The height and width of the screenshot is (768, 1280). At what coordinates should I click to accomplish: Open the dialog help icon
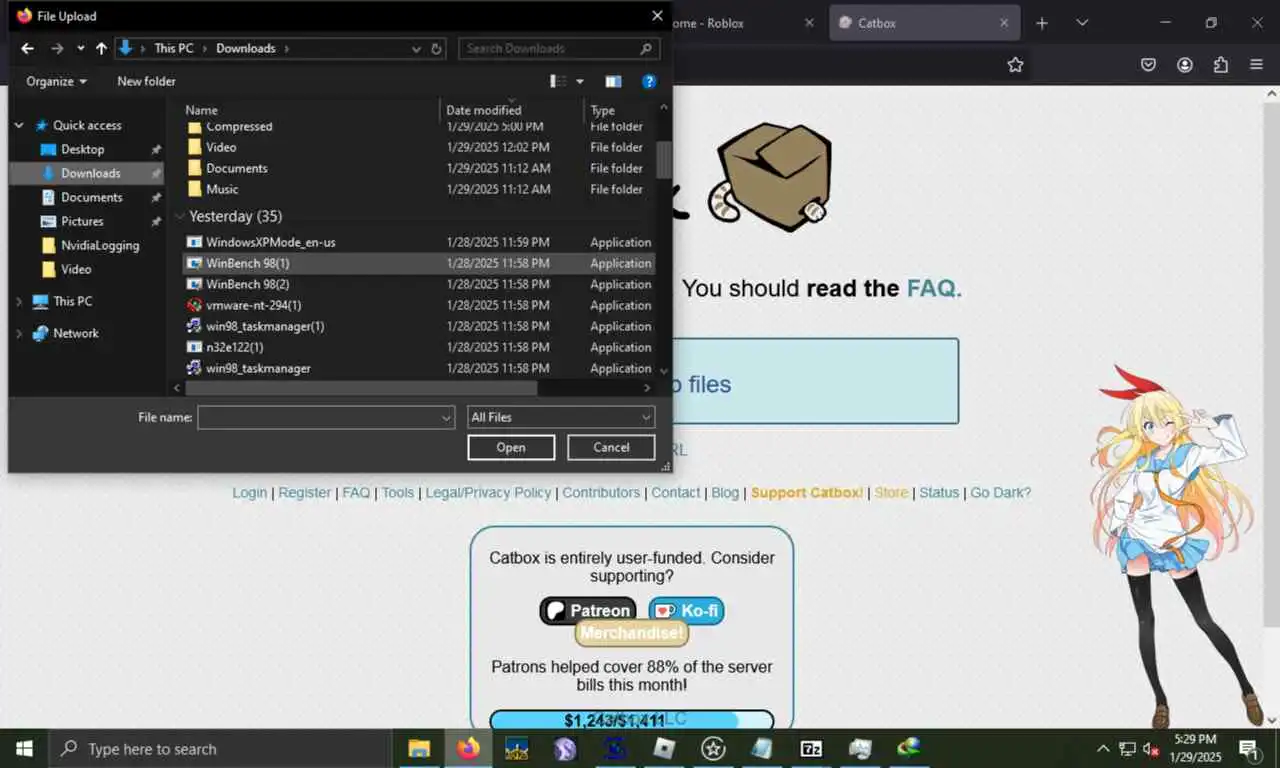click(649, 81)
